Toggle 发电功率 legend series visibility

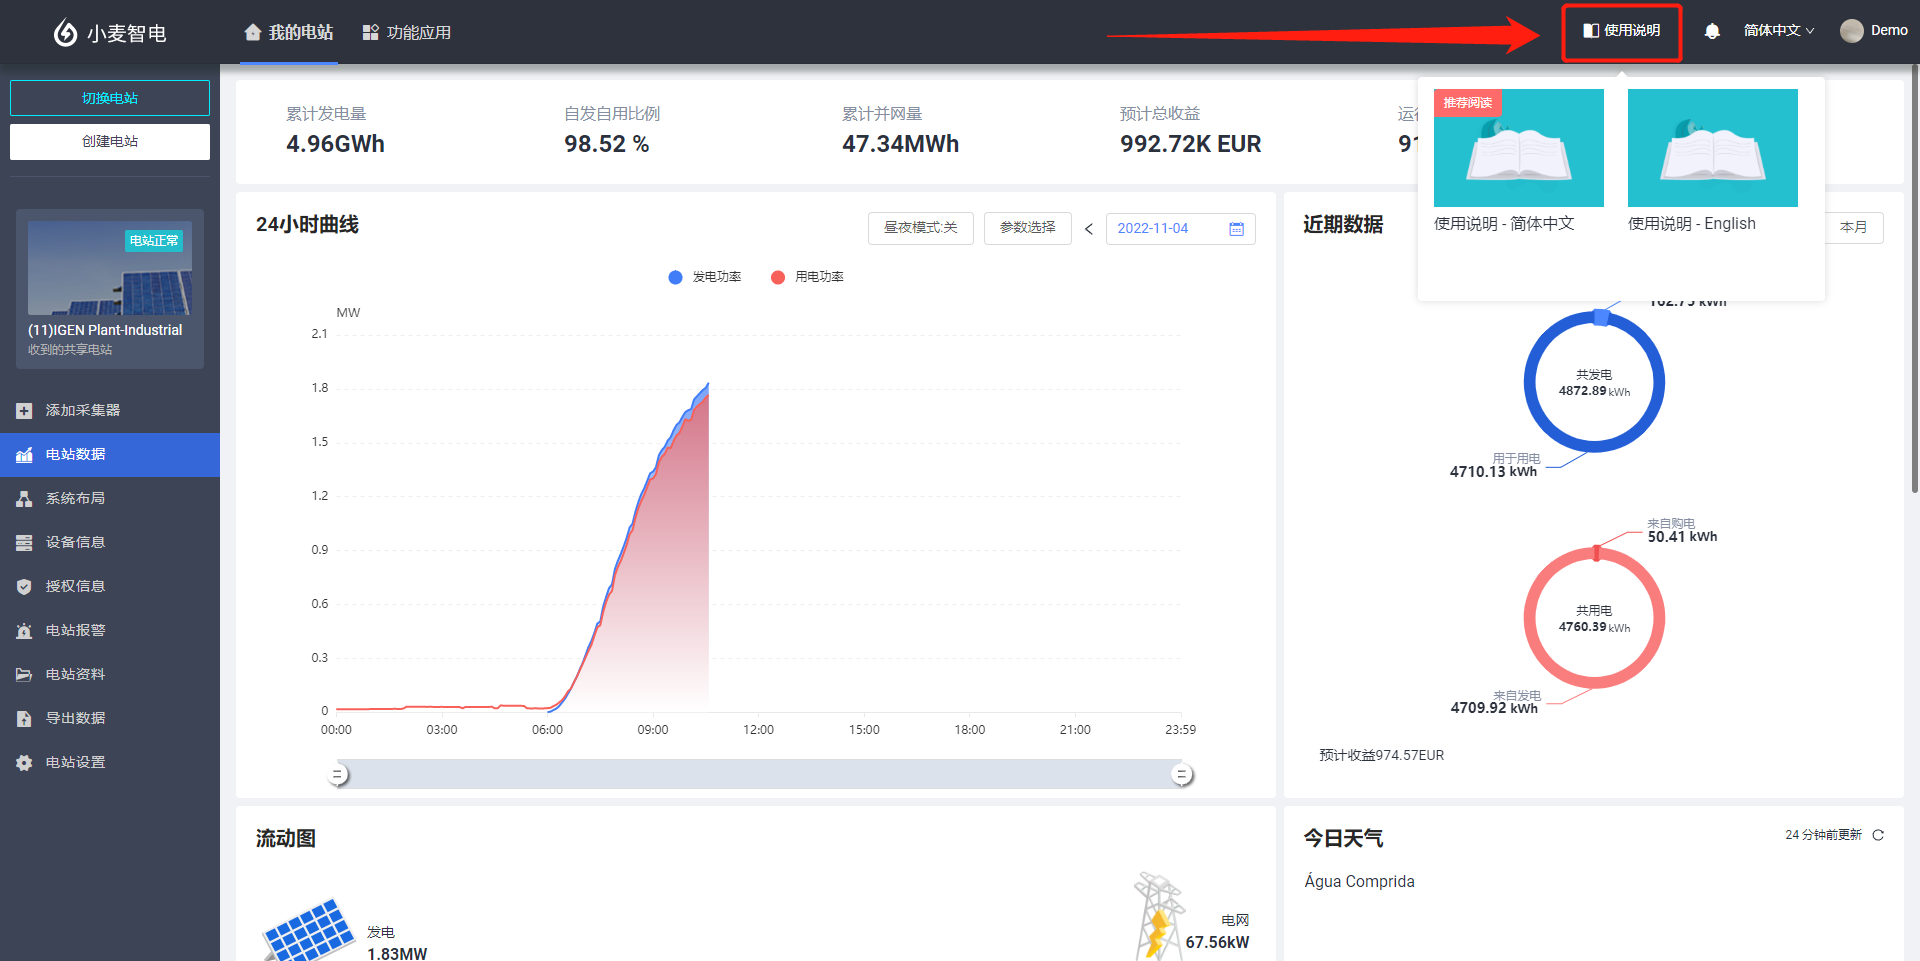[x=705, y=277]
